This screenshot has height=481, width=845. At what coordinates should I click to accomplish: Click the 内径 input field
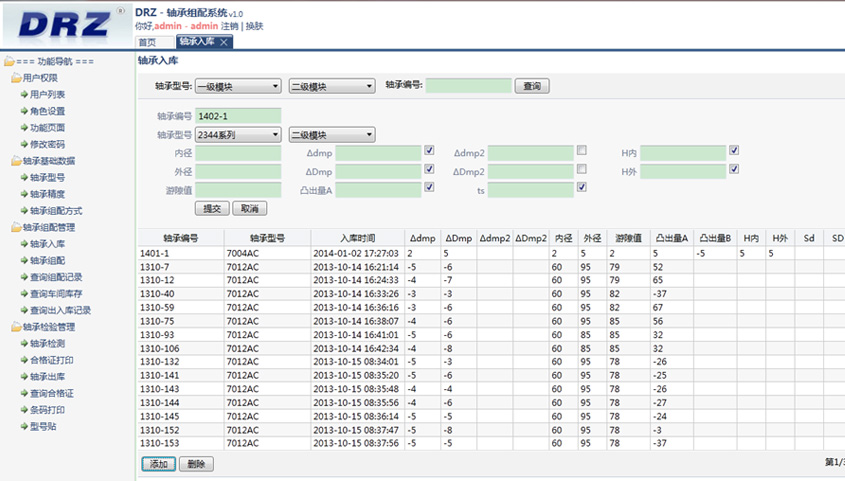tap(239, 153)
